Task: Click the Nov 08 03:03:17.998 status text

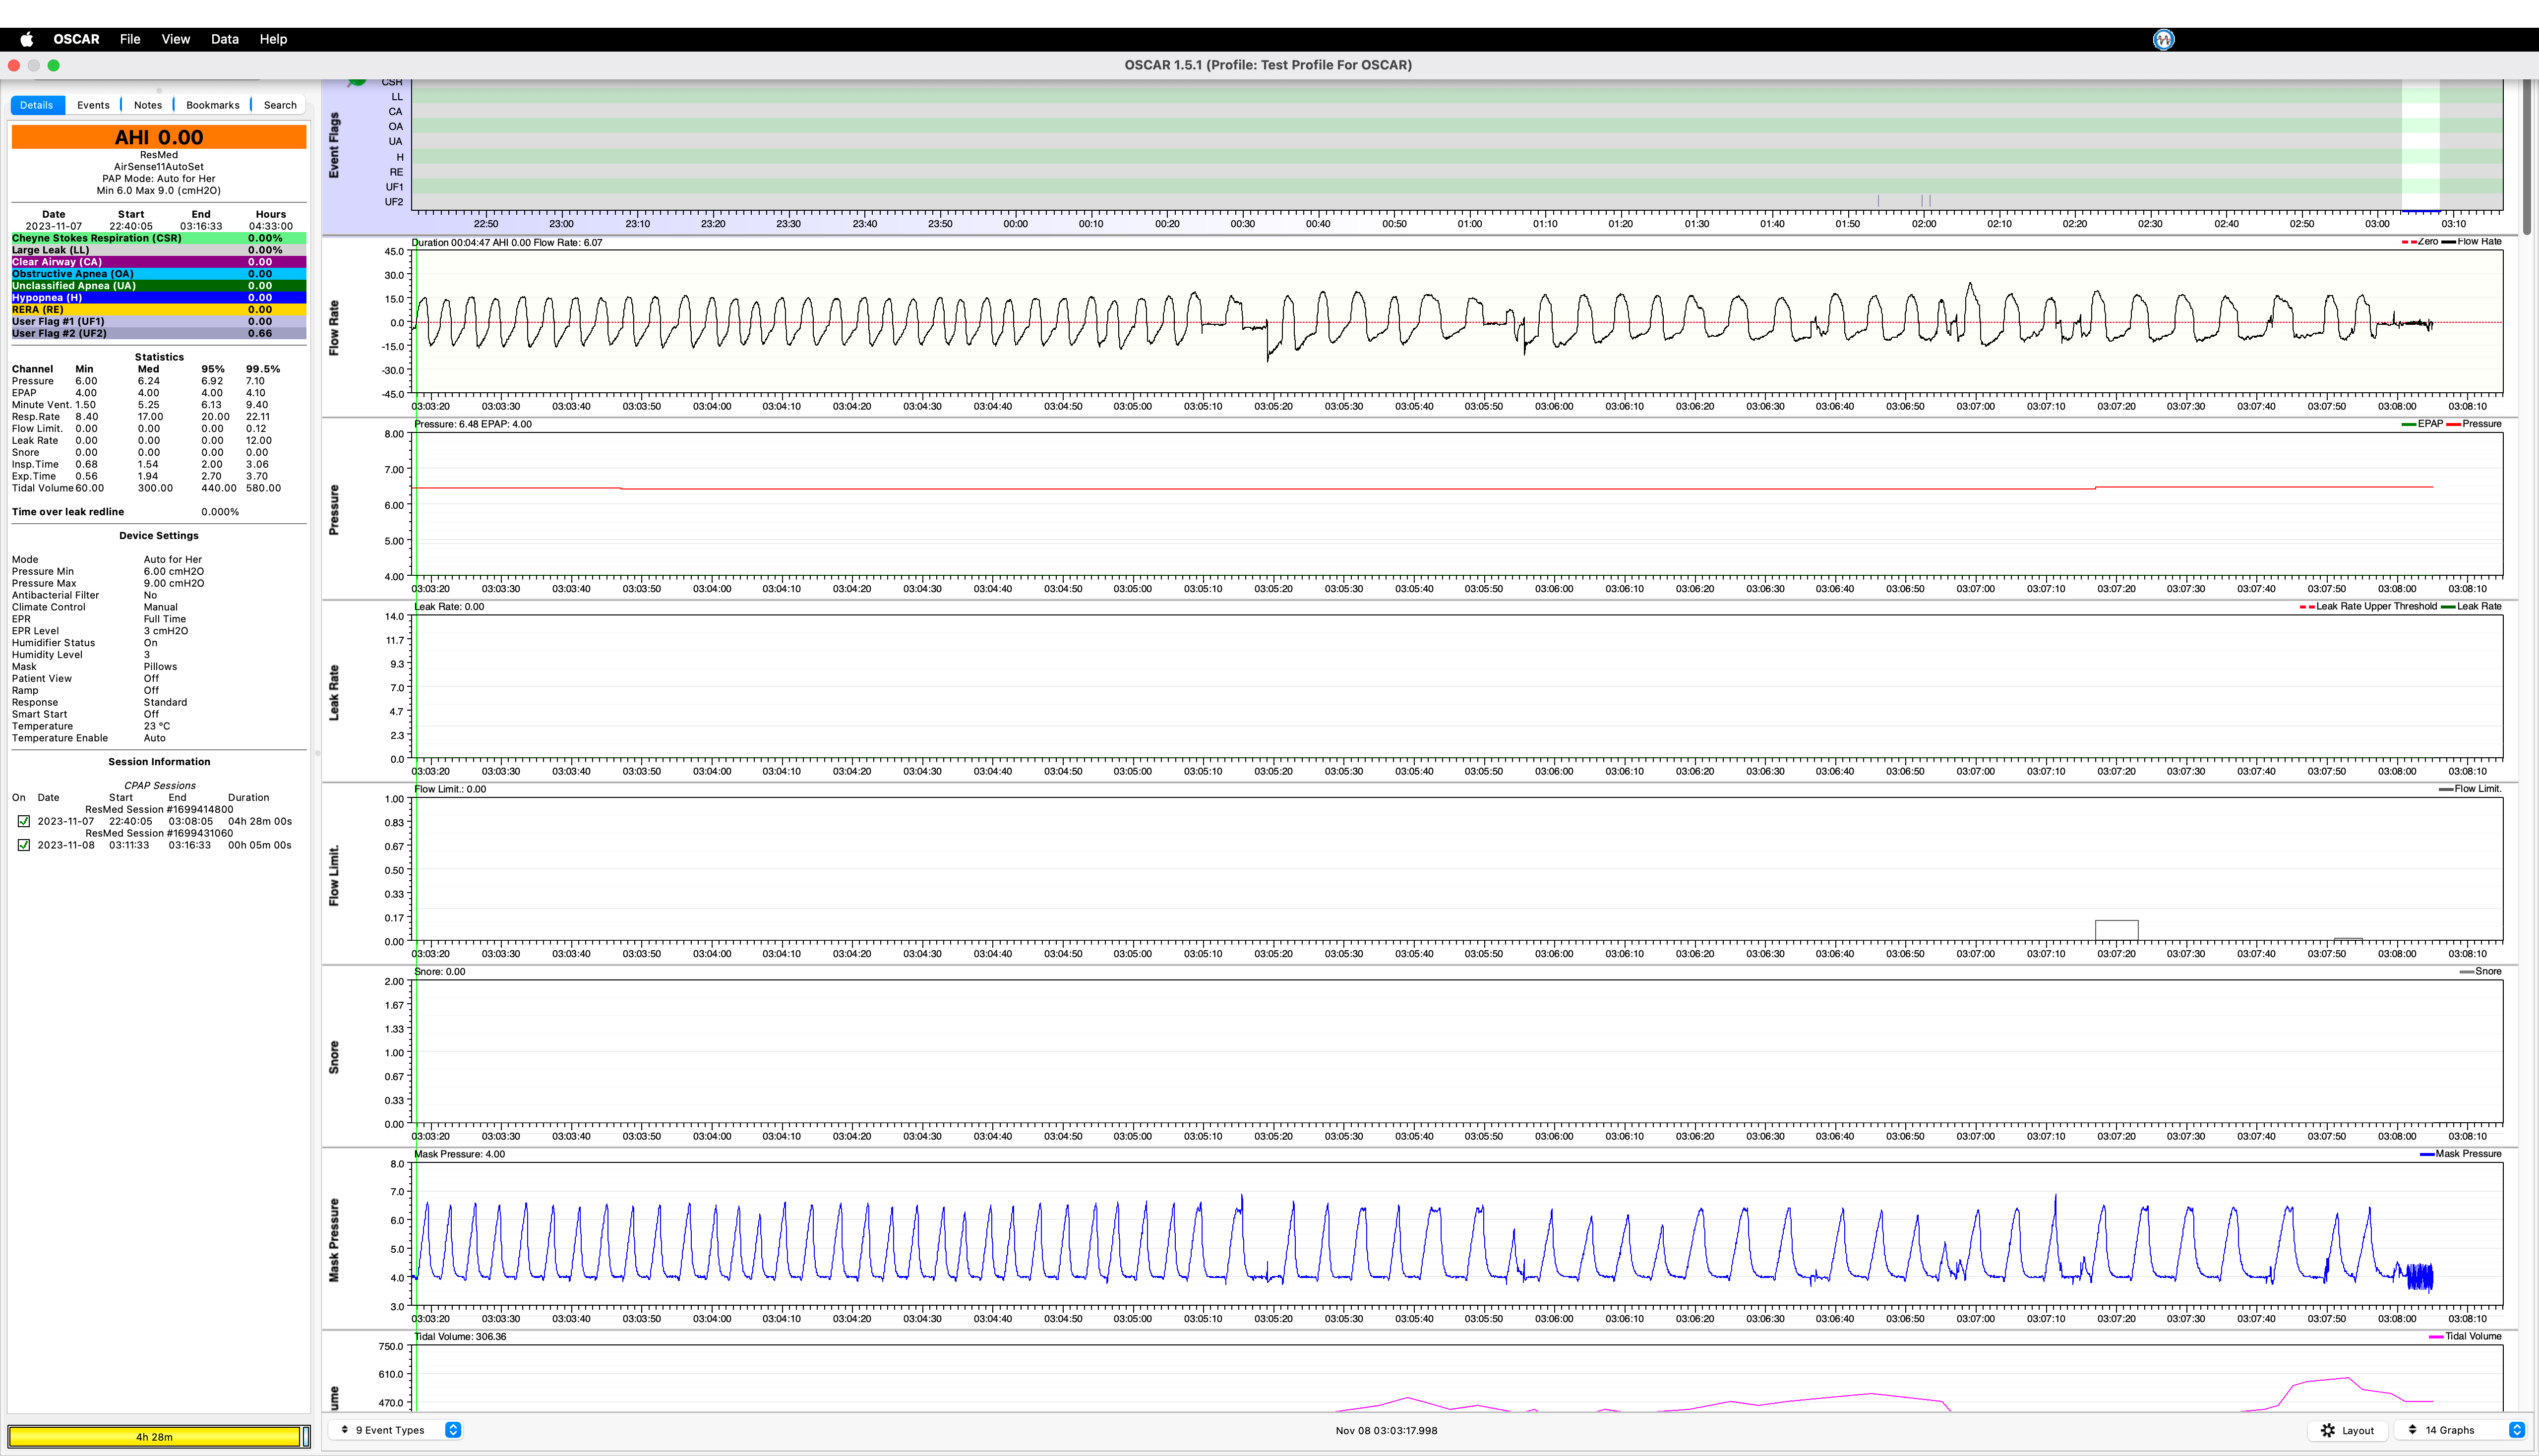Action: tap(1386, 1431)
